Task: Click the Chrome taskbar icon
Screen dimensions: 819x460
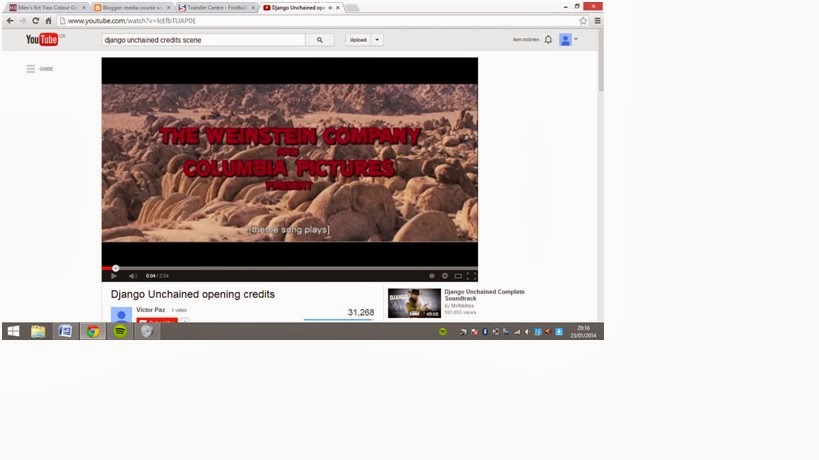Action: 93,332
